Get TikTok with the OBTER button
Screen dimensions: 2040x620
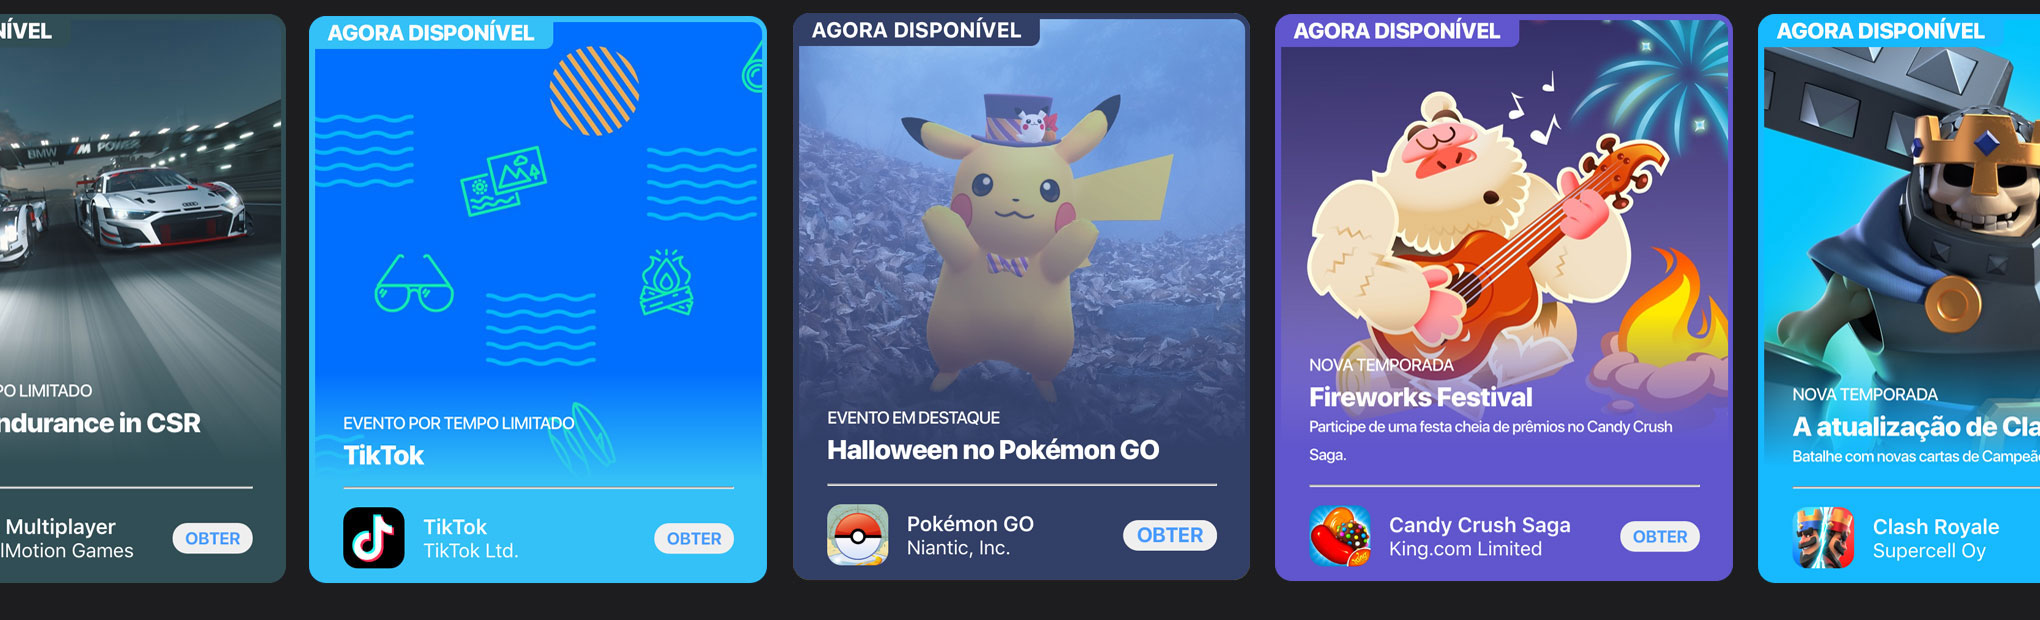[694, 538]
